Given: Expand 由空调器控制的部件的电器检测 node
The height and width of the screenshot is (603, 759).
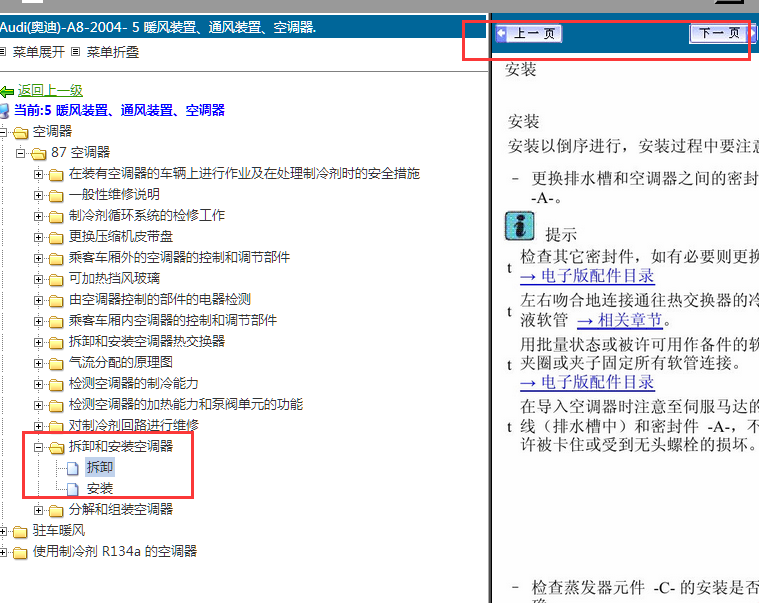Looking at the screenshot, I should tap(38, 301).
